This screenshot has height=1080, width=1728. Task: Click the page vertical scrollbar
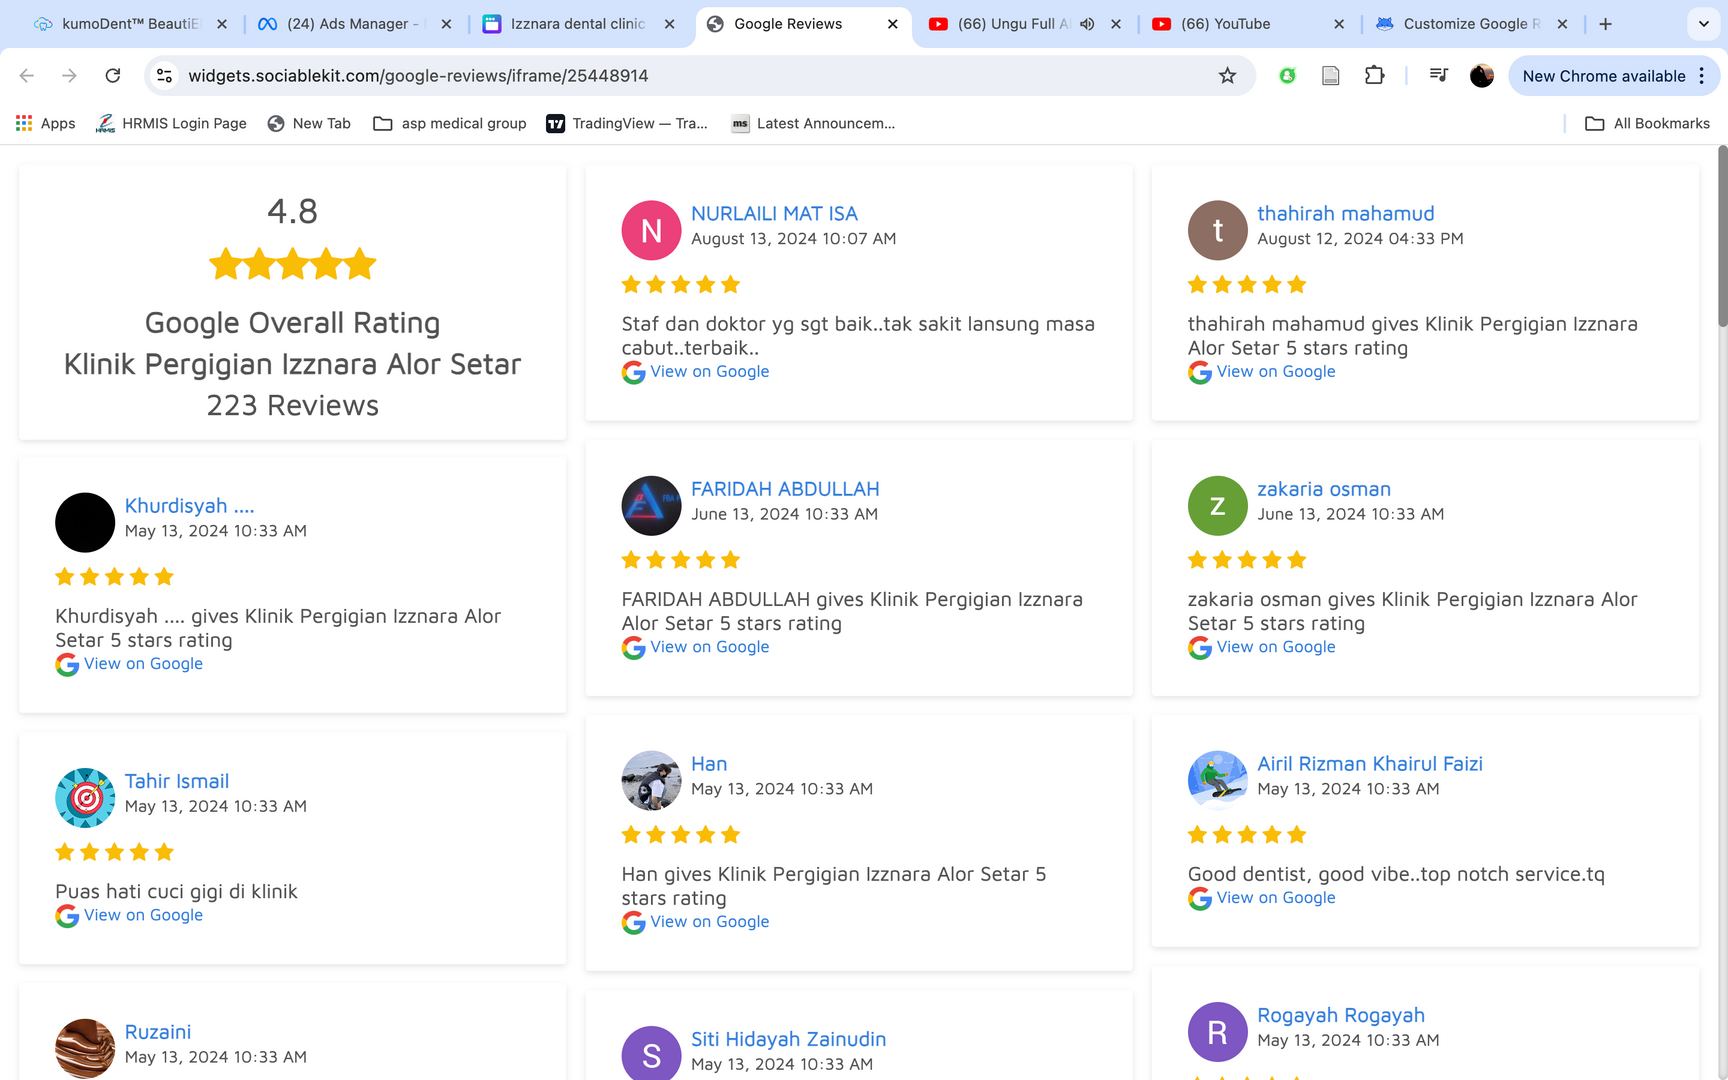[x=1722, y=236]
